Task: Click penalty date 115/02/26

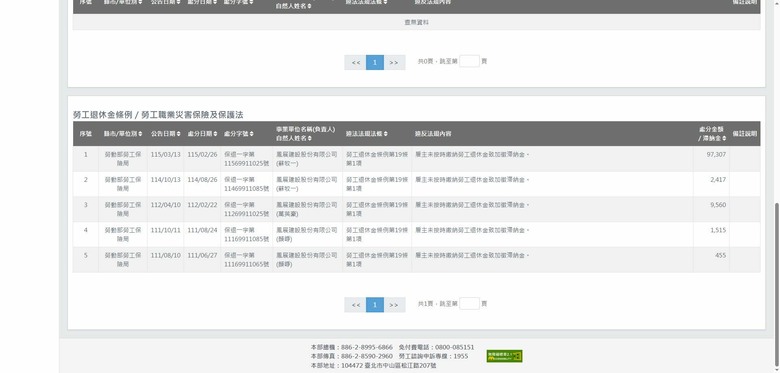Action: [x=202, y=155]
